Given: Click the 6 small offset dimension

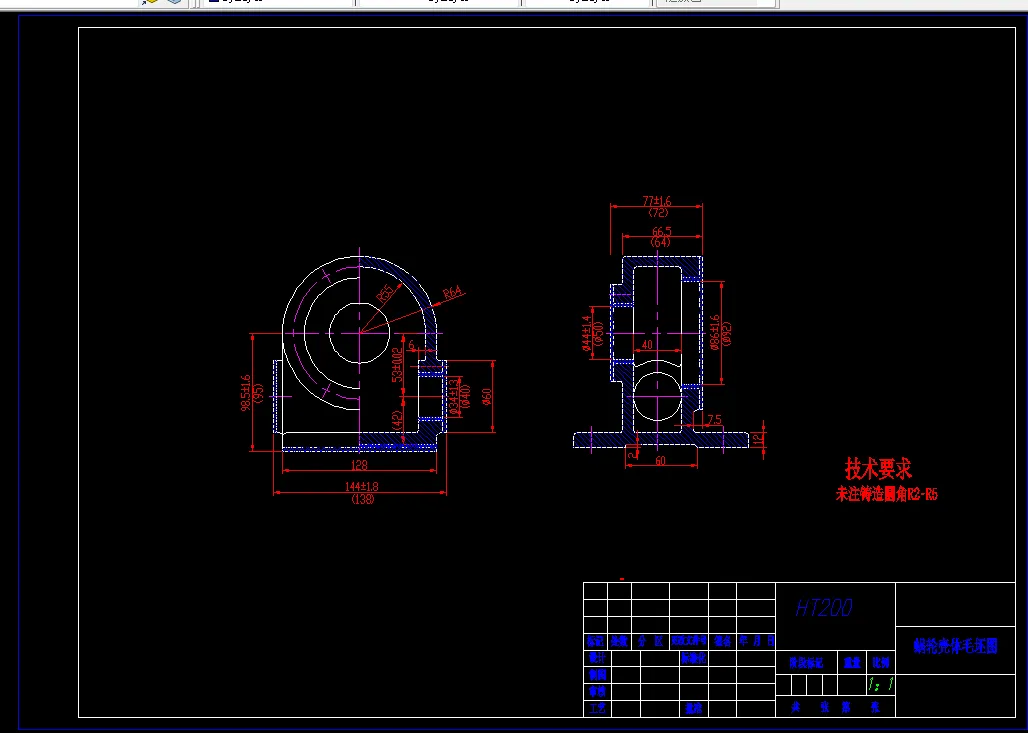Looking at the screenshot, I should (412, 346).
